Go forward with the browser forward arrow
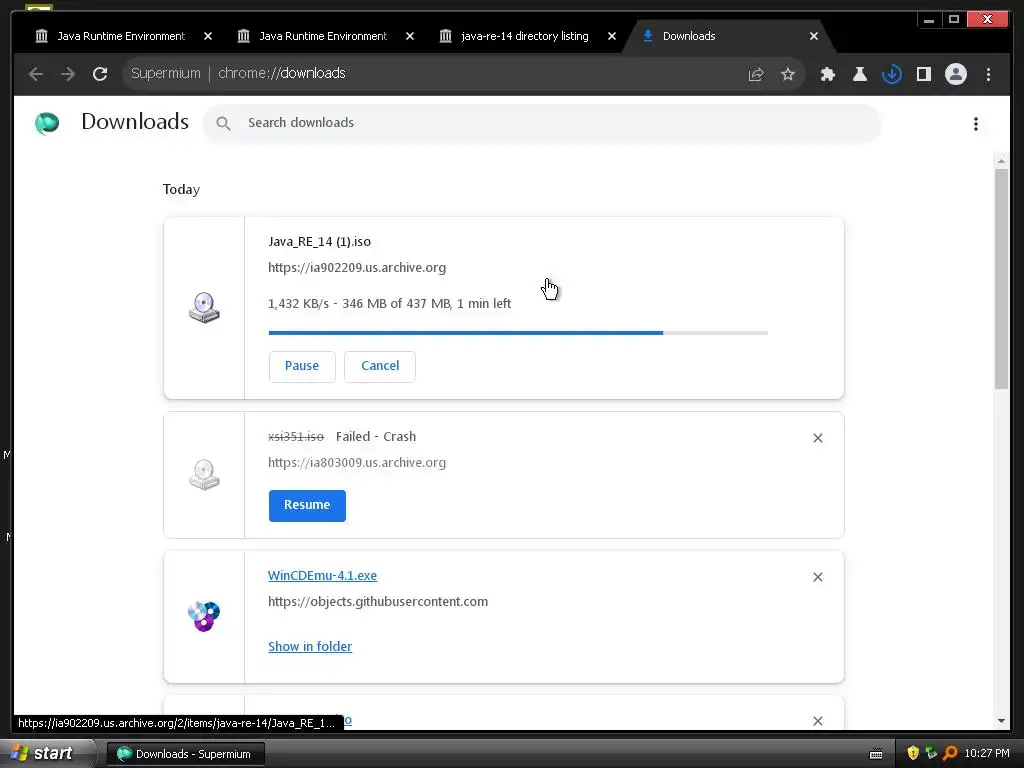 (x=68, y=74)
